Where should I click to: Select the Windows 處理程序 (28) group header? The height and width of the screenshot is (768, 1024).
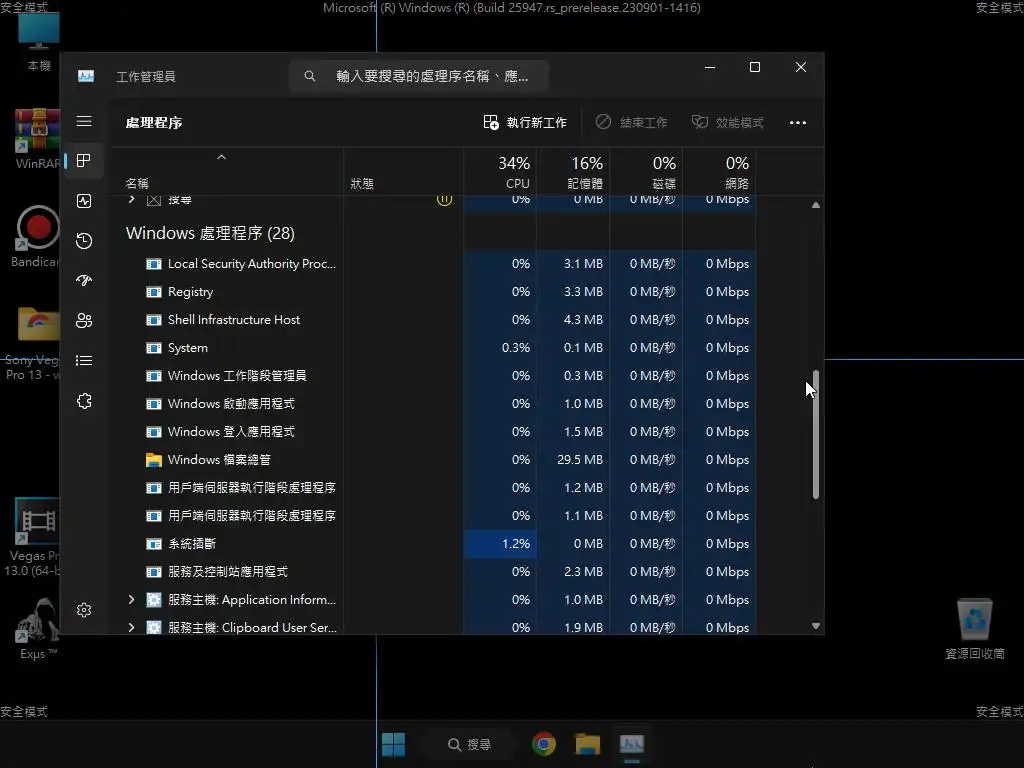point(210,233)
